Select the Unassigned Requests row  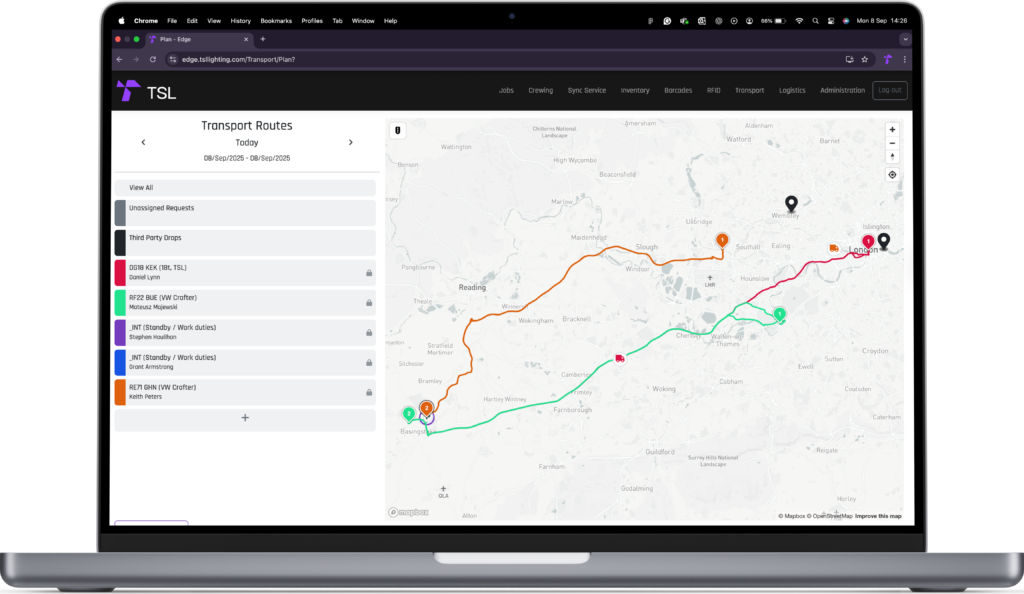pyautogui.click(x=245, y=213)
